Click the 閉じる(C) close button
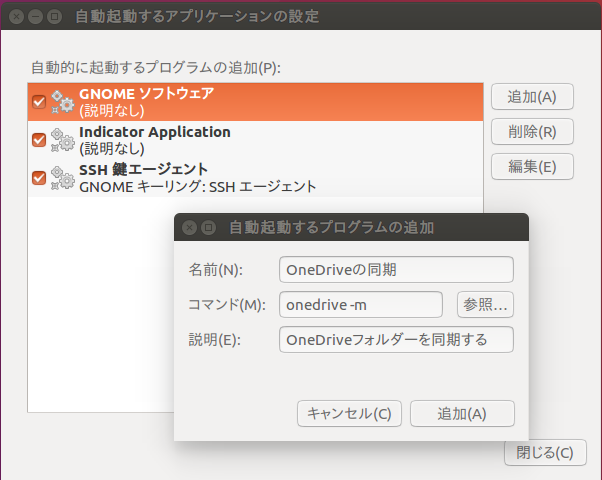The image size is (602, 480). [x=545, y=452]
